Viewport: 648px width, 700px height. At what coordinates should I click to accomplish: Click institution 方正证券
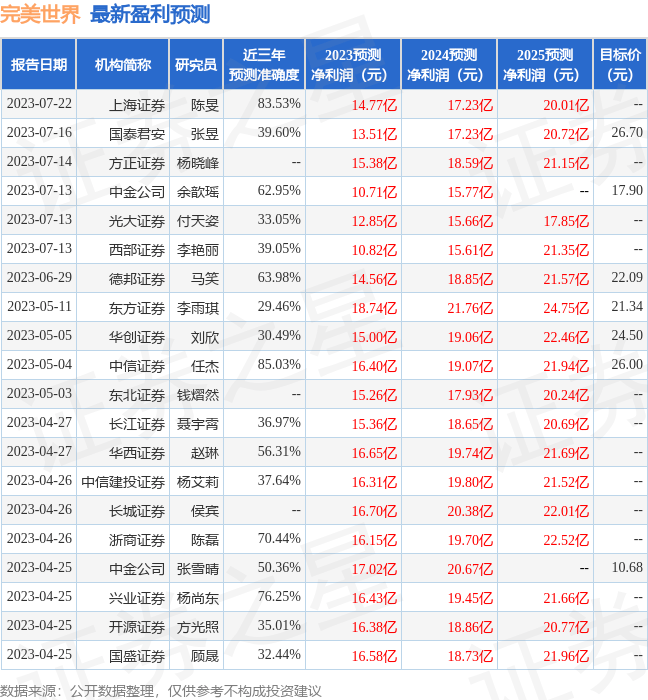pos(137,163)
